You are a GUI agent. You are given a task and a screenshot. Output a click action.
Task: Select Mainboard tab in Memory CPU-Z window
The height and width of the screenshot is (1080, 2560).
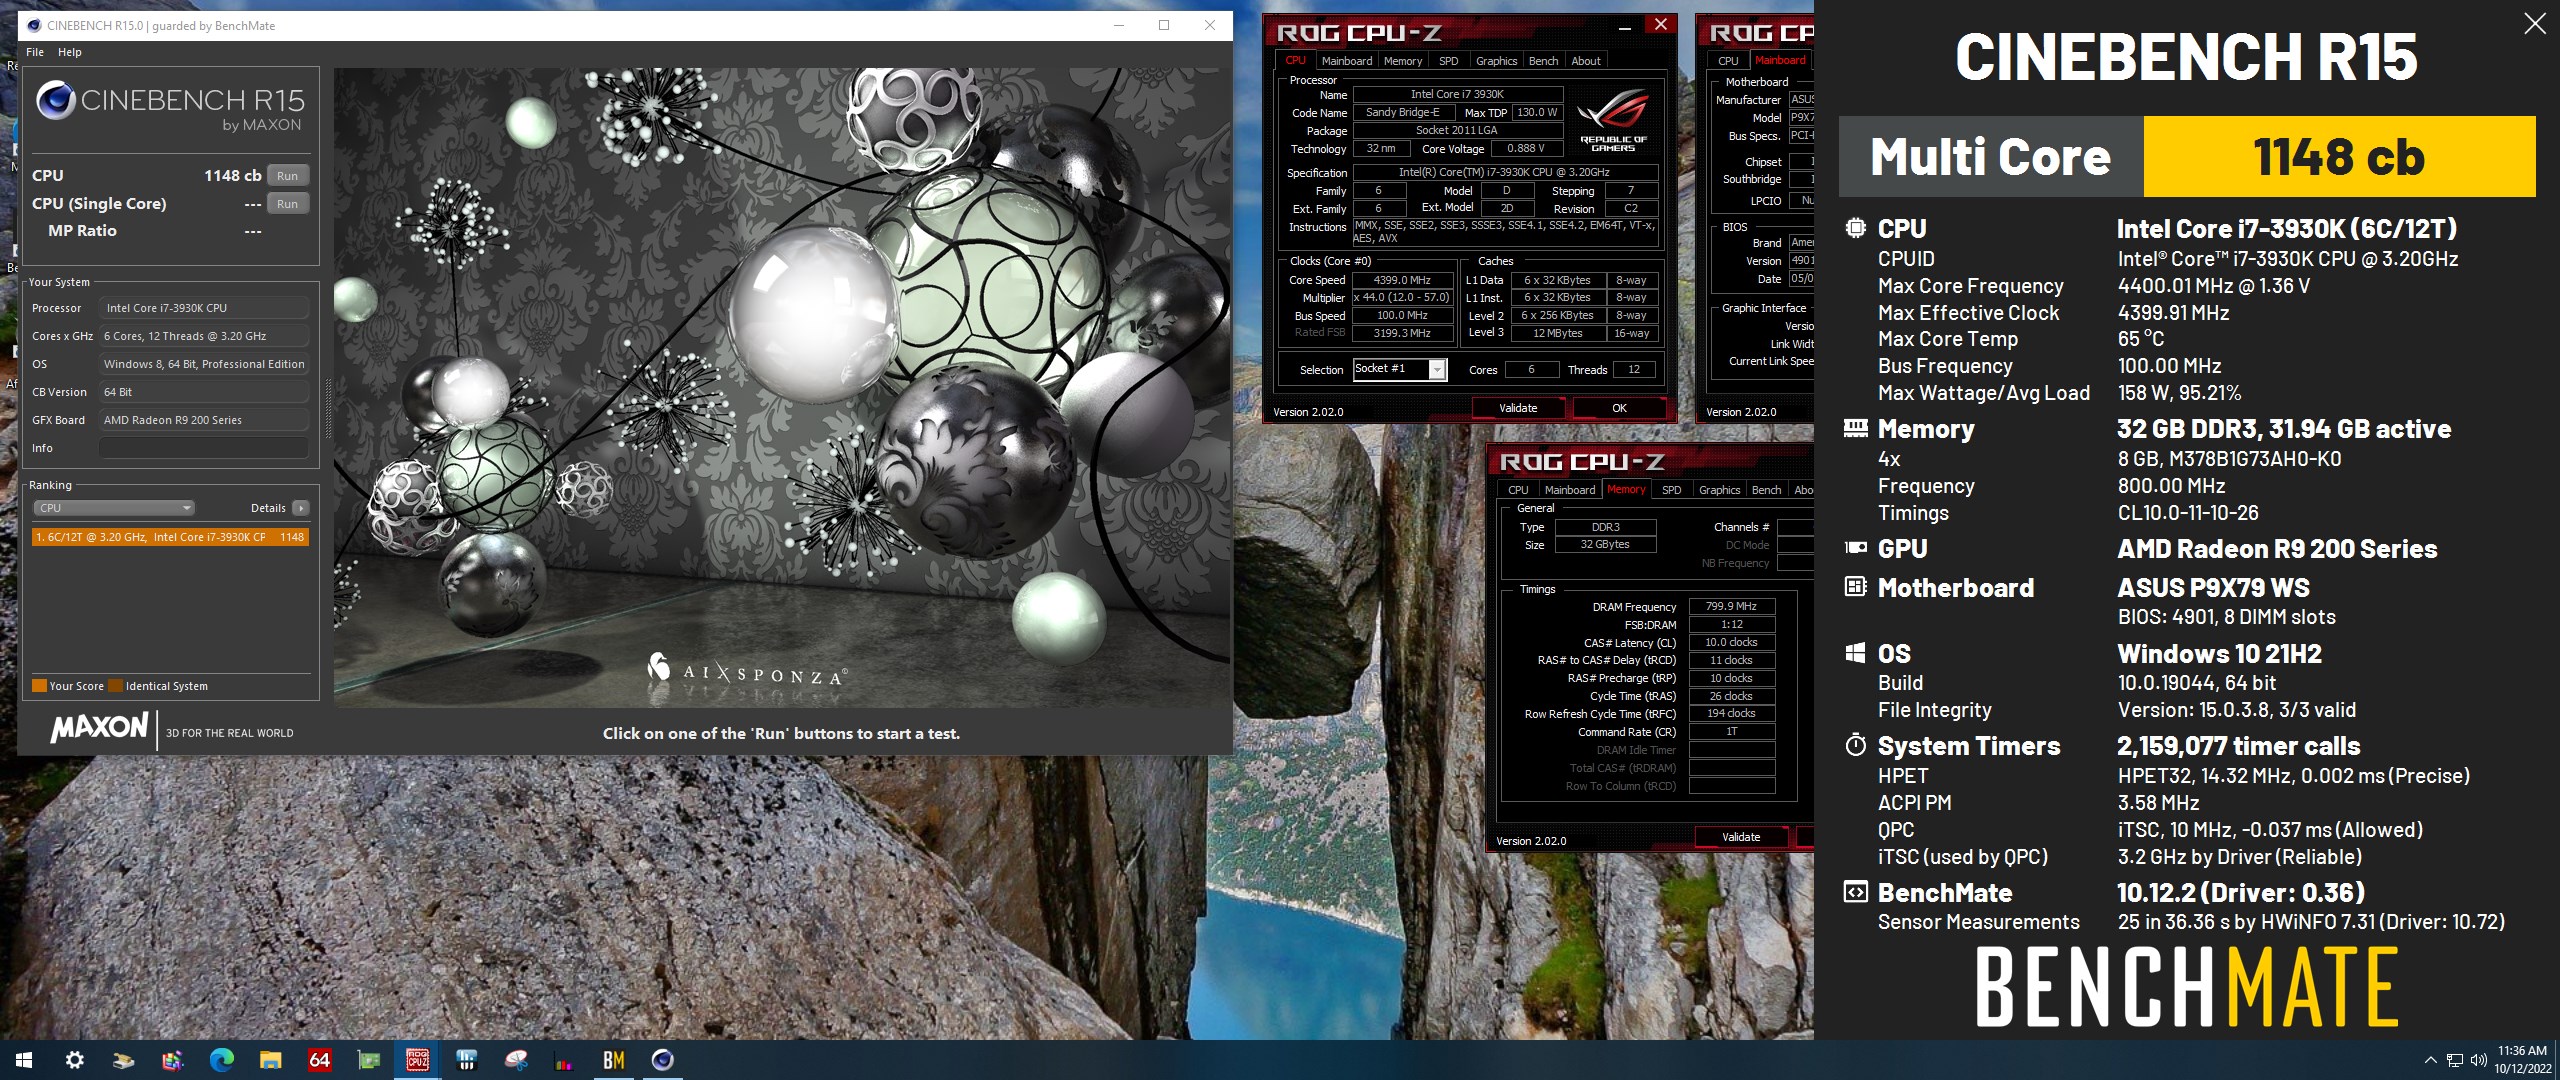pyautogui.click(x=1570, y=490)
